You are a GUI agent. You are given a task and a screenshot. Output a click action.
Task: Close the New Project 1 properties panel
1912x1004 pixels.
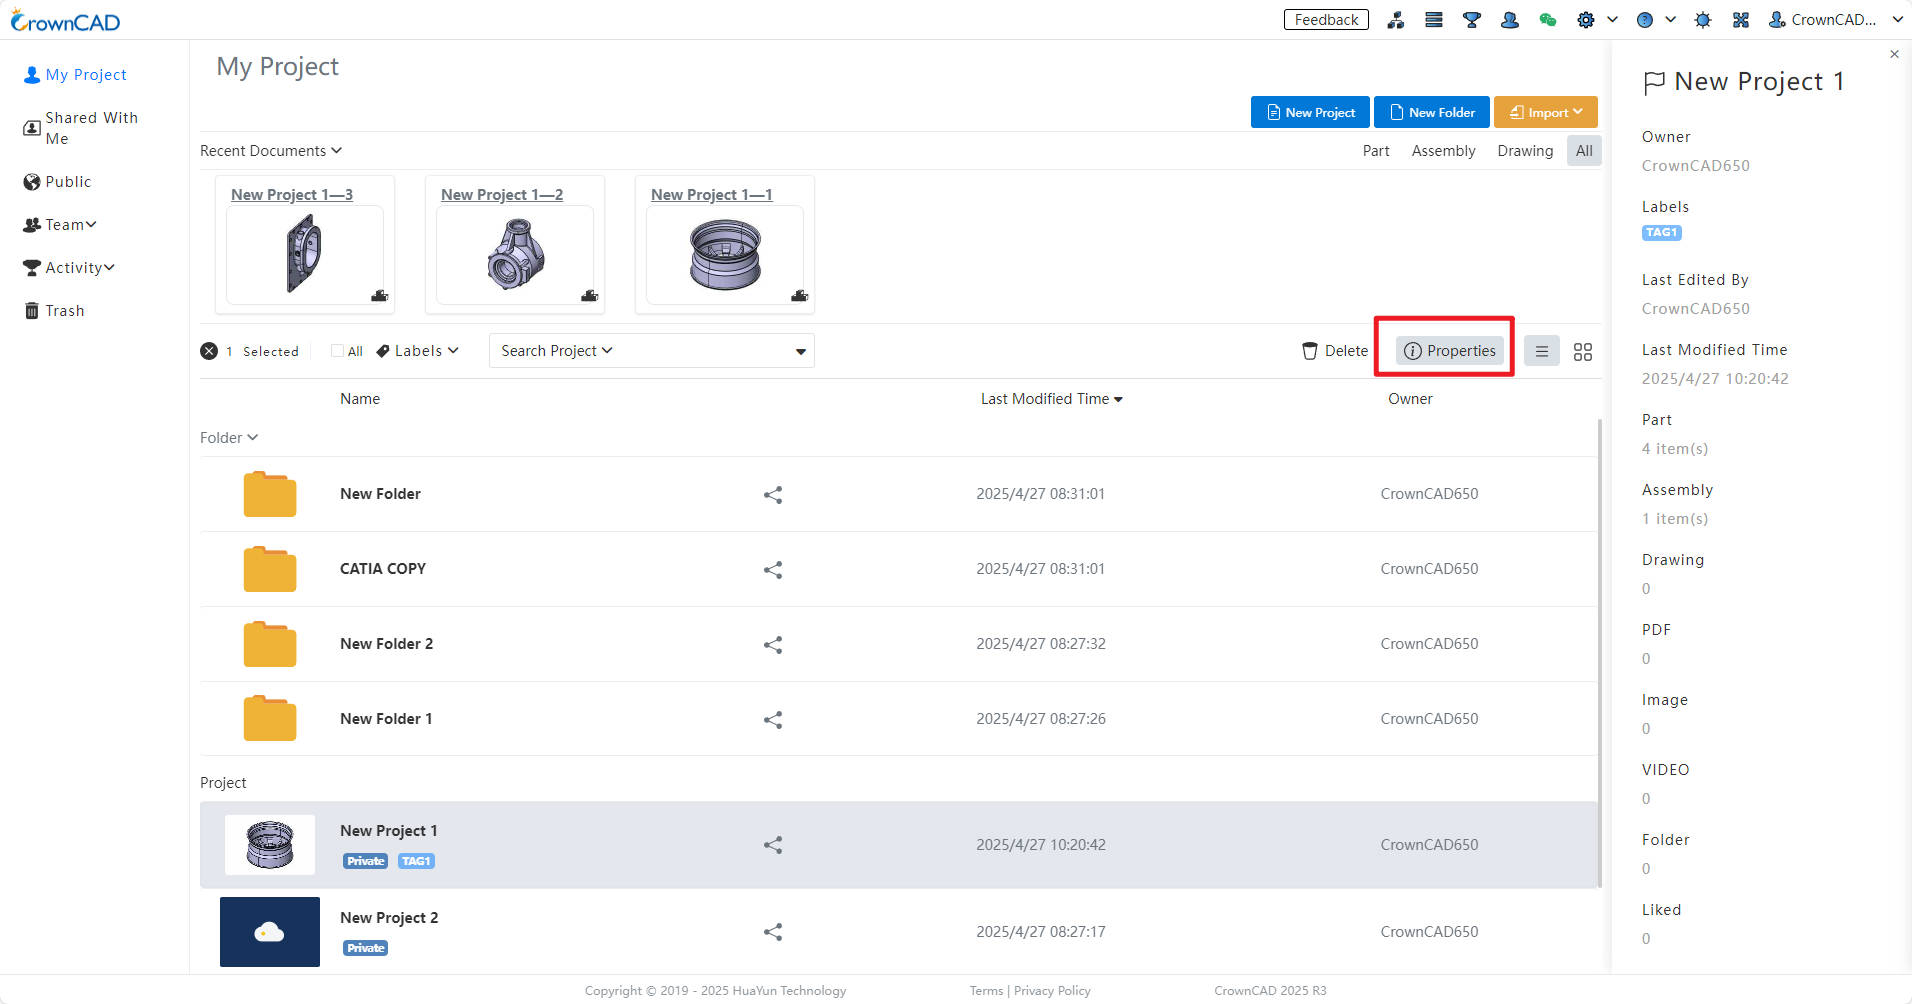click(x=1894, y=54)
